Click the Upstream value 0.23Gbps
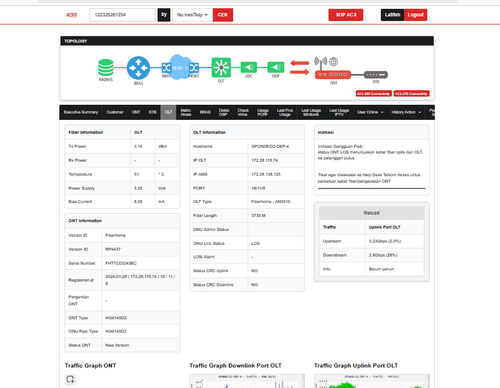This screenshot has width=500, height=388. [x=385, y=241]
